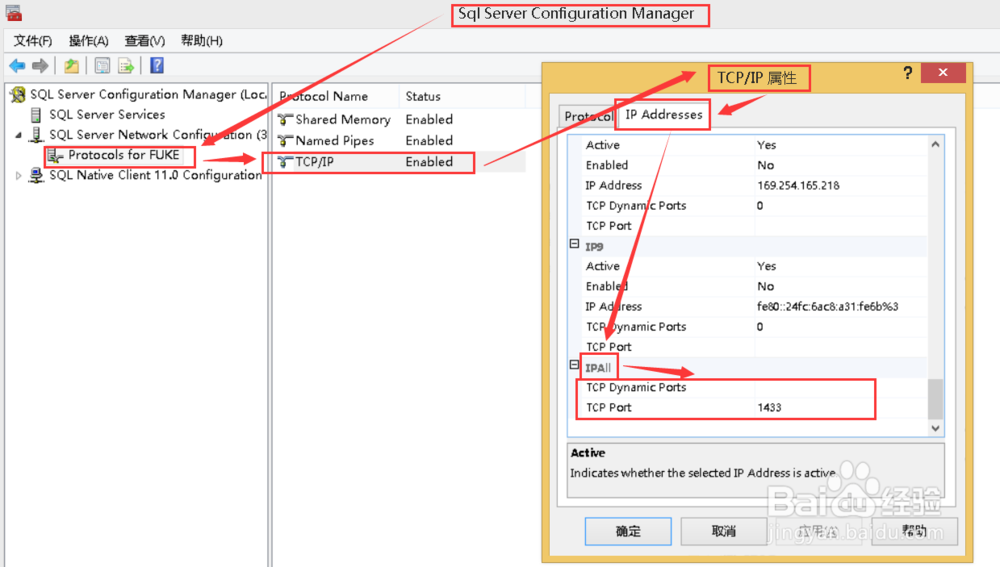The width and height of the screenshot is (1000, 567).
Task: Click the Show/Hide console tree icon
Action: pyautogui.click(x=102, y=66)
